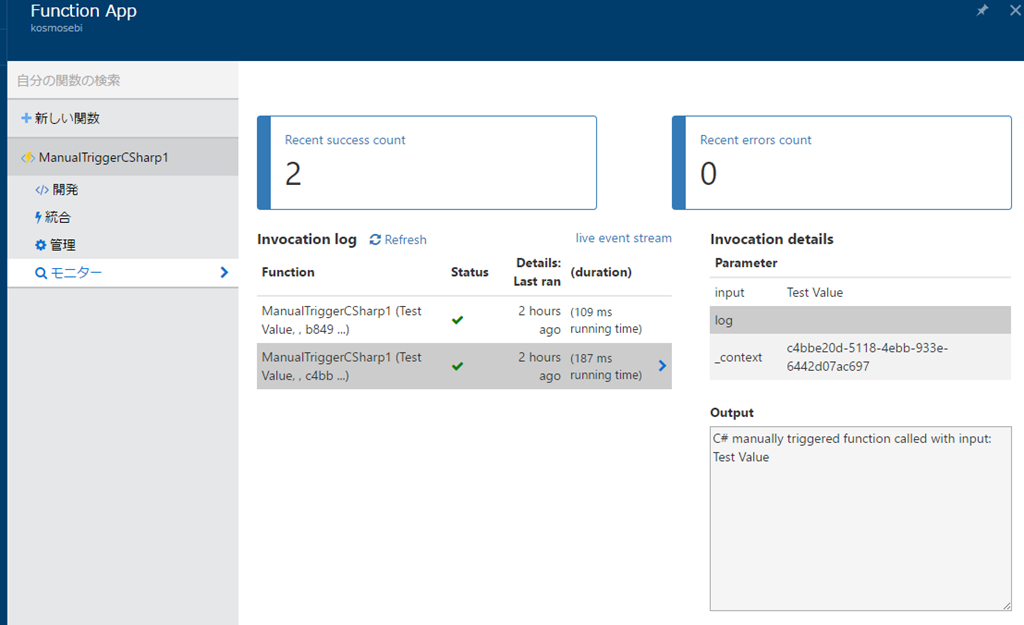The width and height of the screenshot is (1024, 625).
Task: Expand the selected c4bb invocation row arrow
Action: coord(662,366)
